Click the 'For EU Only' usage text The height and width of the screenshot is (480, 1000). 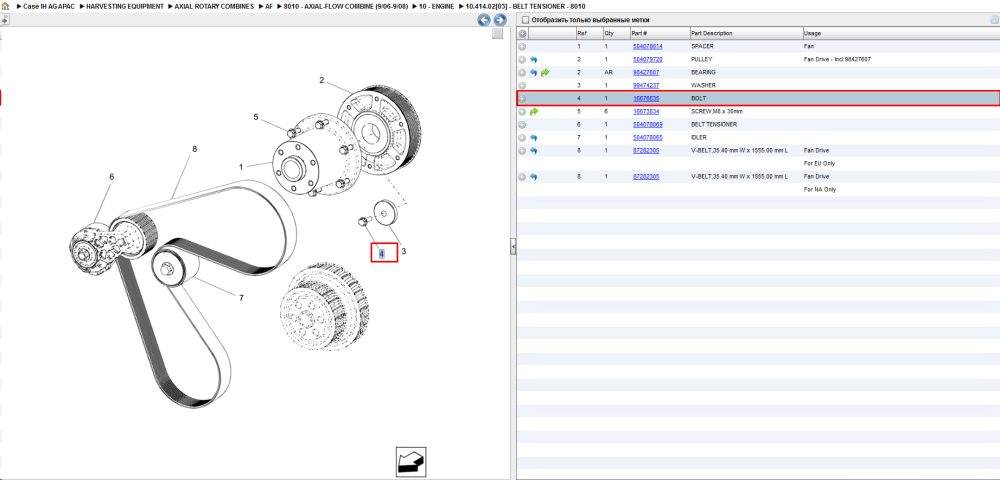click(x=820, y=164)
